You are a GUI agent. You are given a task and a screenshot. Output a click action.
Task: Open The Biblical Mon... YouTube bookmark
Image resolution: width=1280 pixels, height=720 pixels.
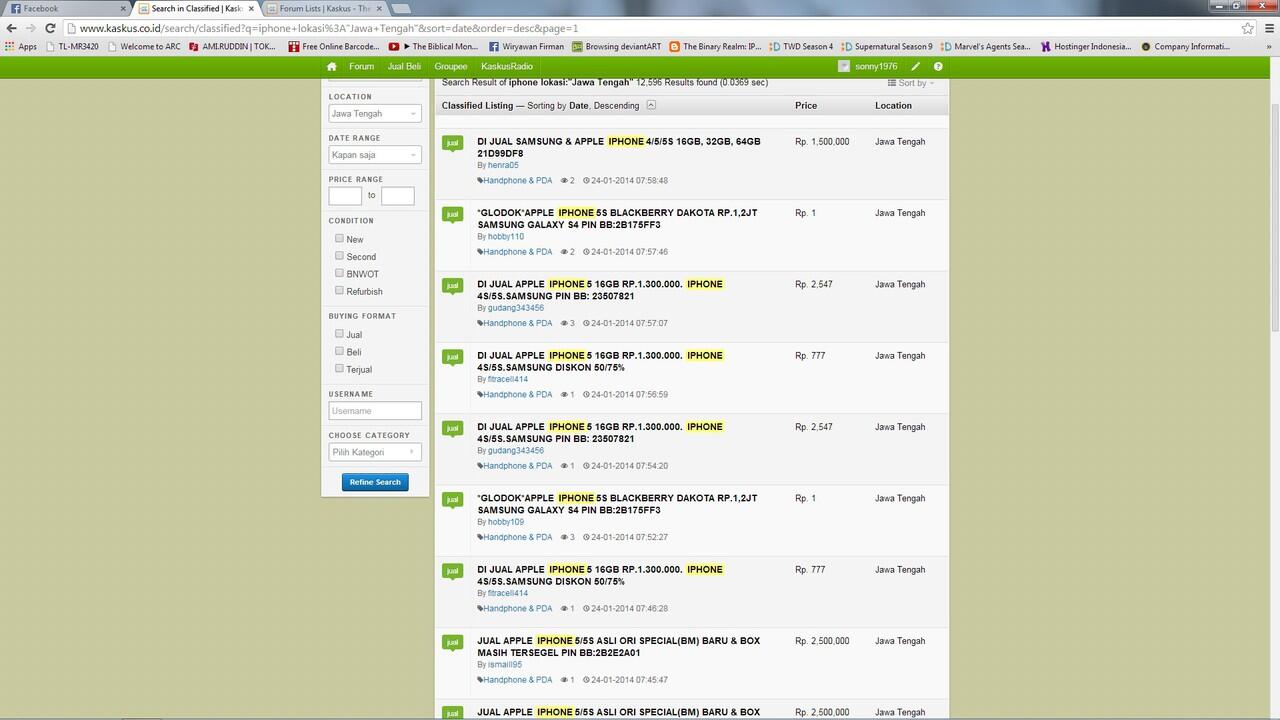pyautogui.click(x=434, y=46)
